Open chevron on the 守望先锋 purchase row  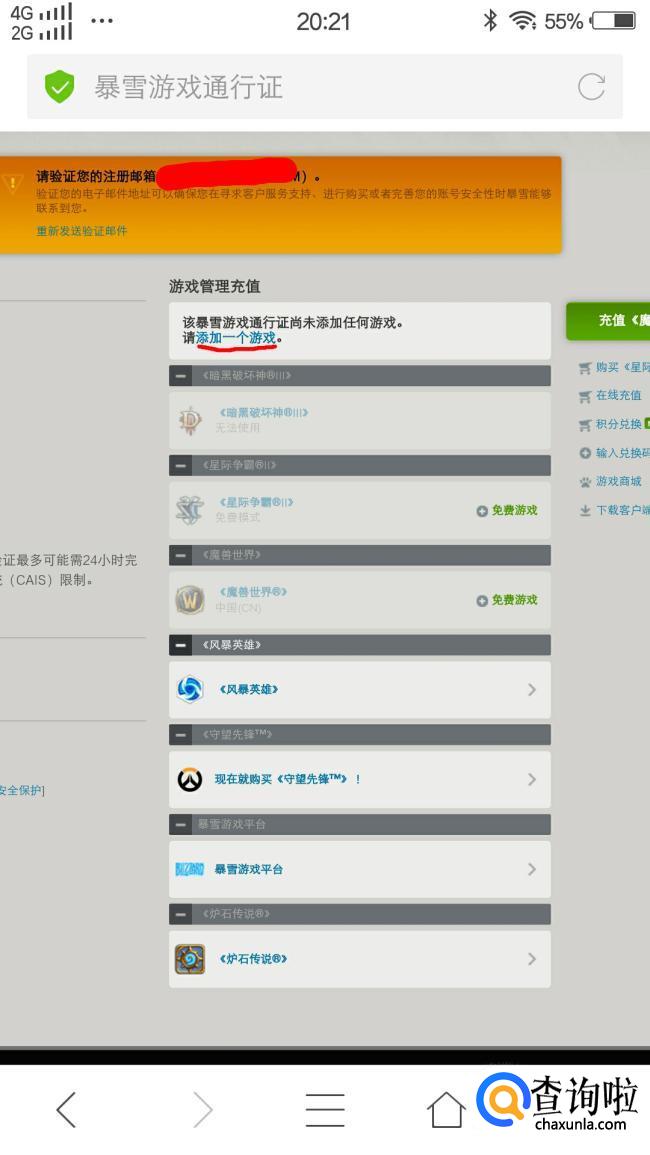pyautogui.click(x=532, y=779)
